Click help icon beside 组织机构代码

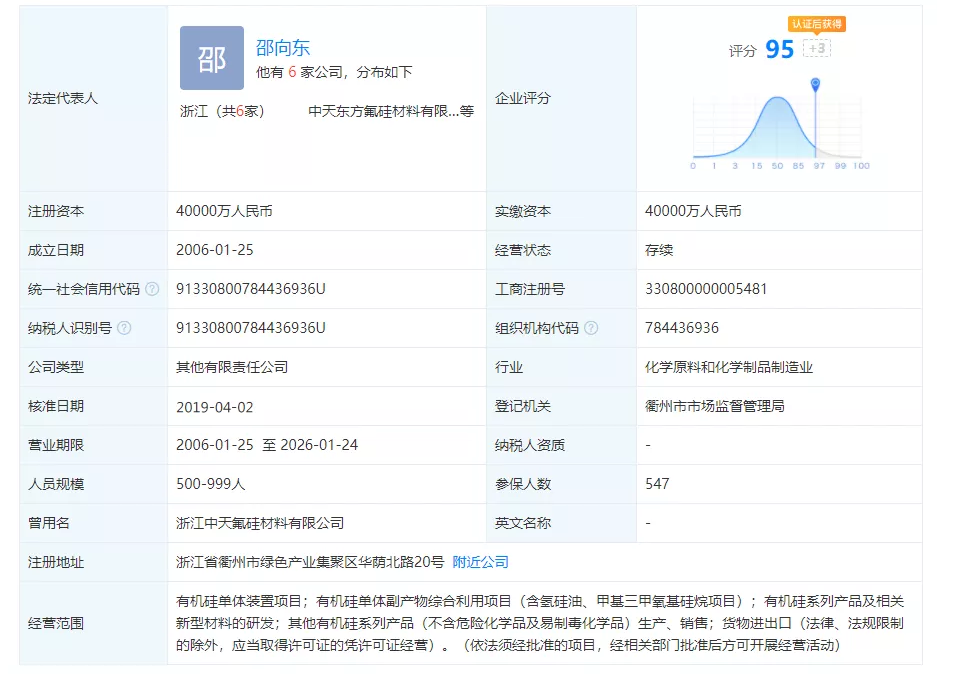pyautogui.click(x=591, y=328)
